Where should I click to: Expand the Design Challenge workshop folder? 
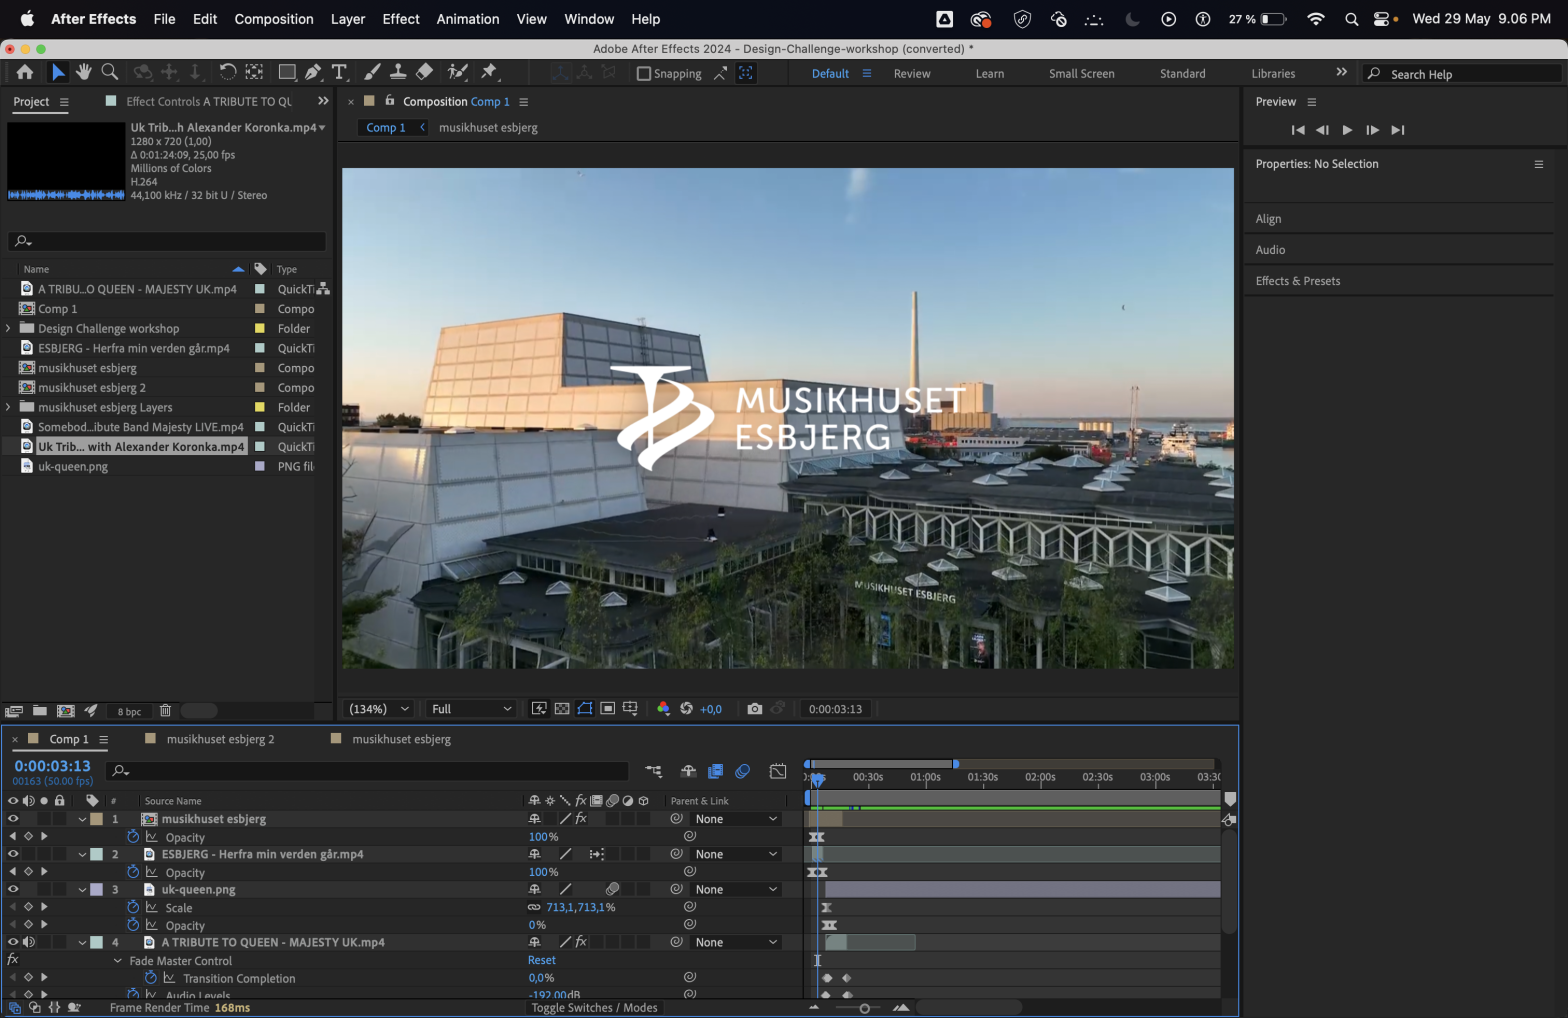[x=8, y=328]
